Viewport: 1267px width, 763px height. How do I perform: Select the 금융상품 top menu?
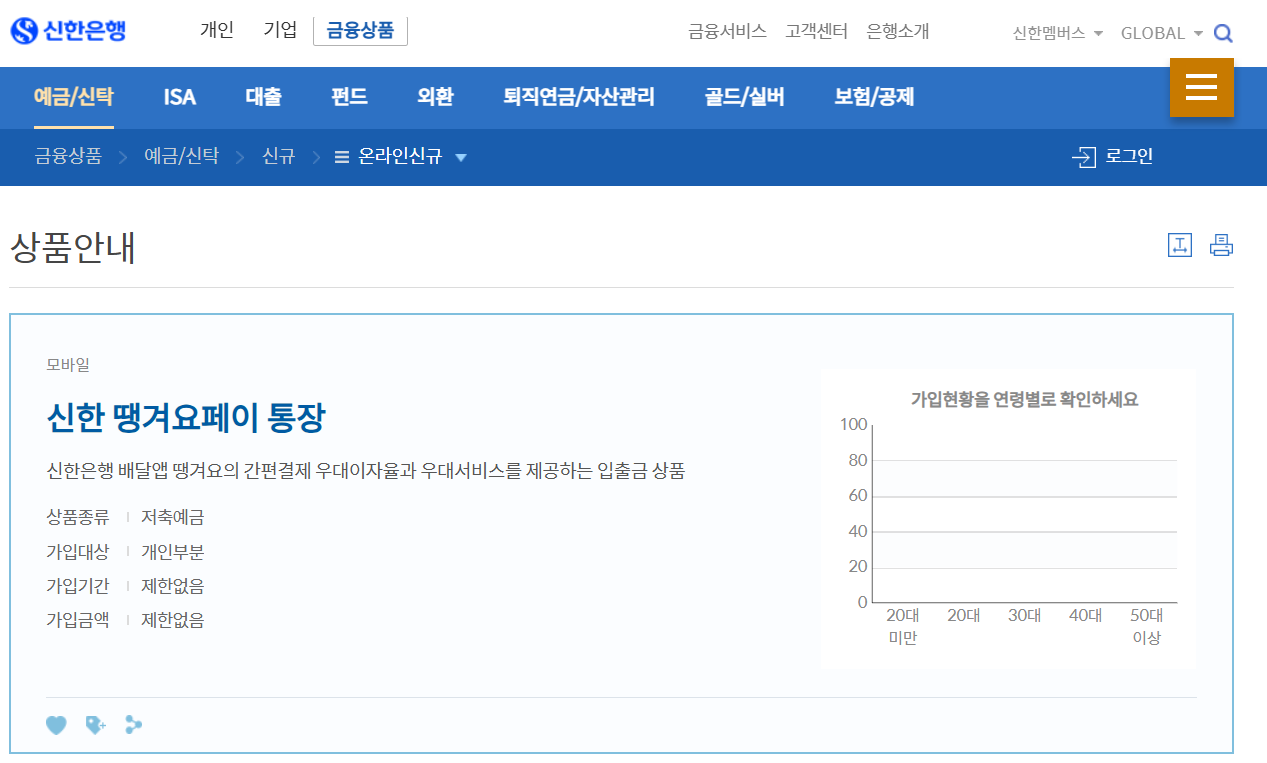point(360,31)
